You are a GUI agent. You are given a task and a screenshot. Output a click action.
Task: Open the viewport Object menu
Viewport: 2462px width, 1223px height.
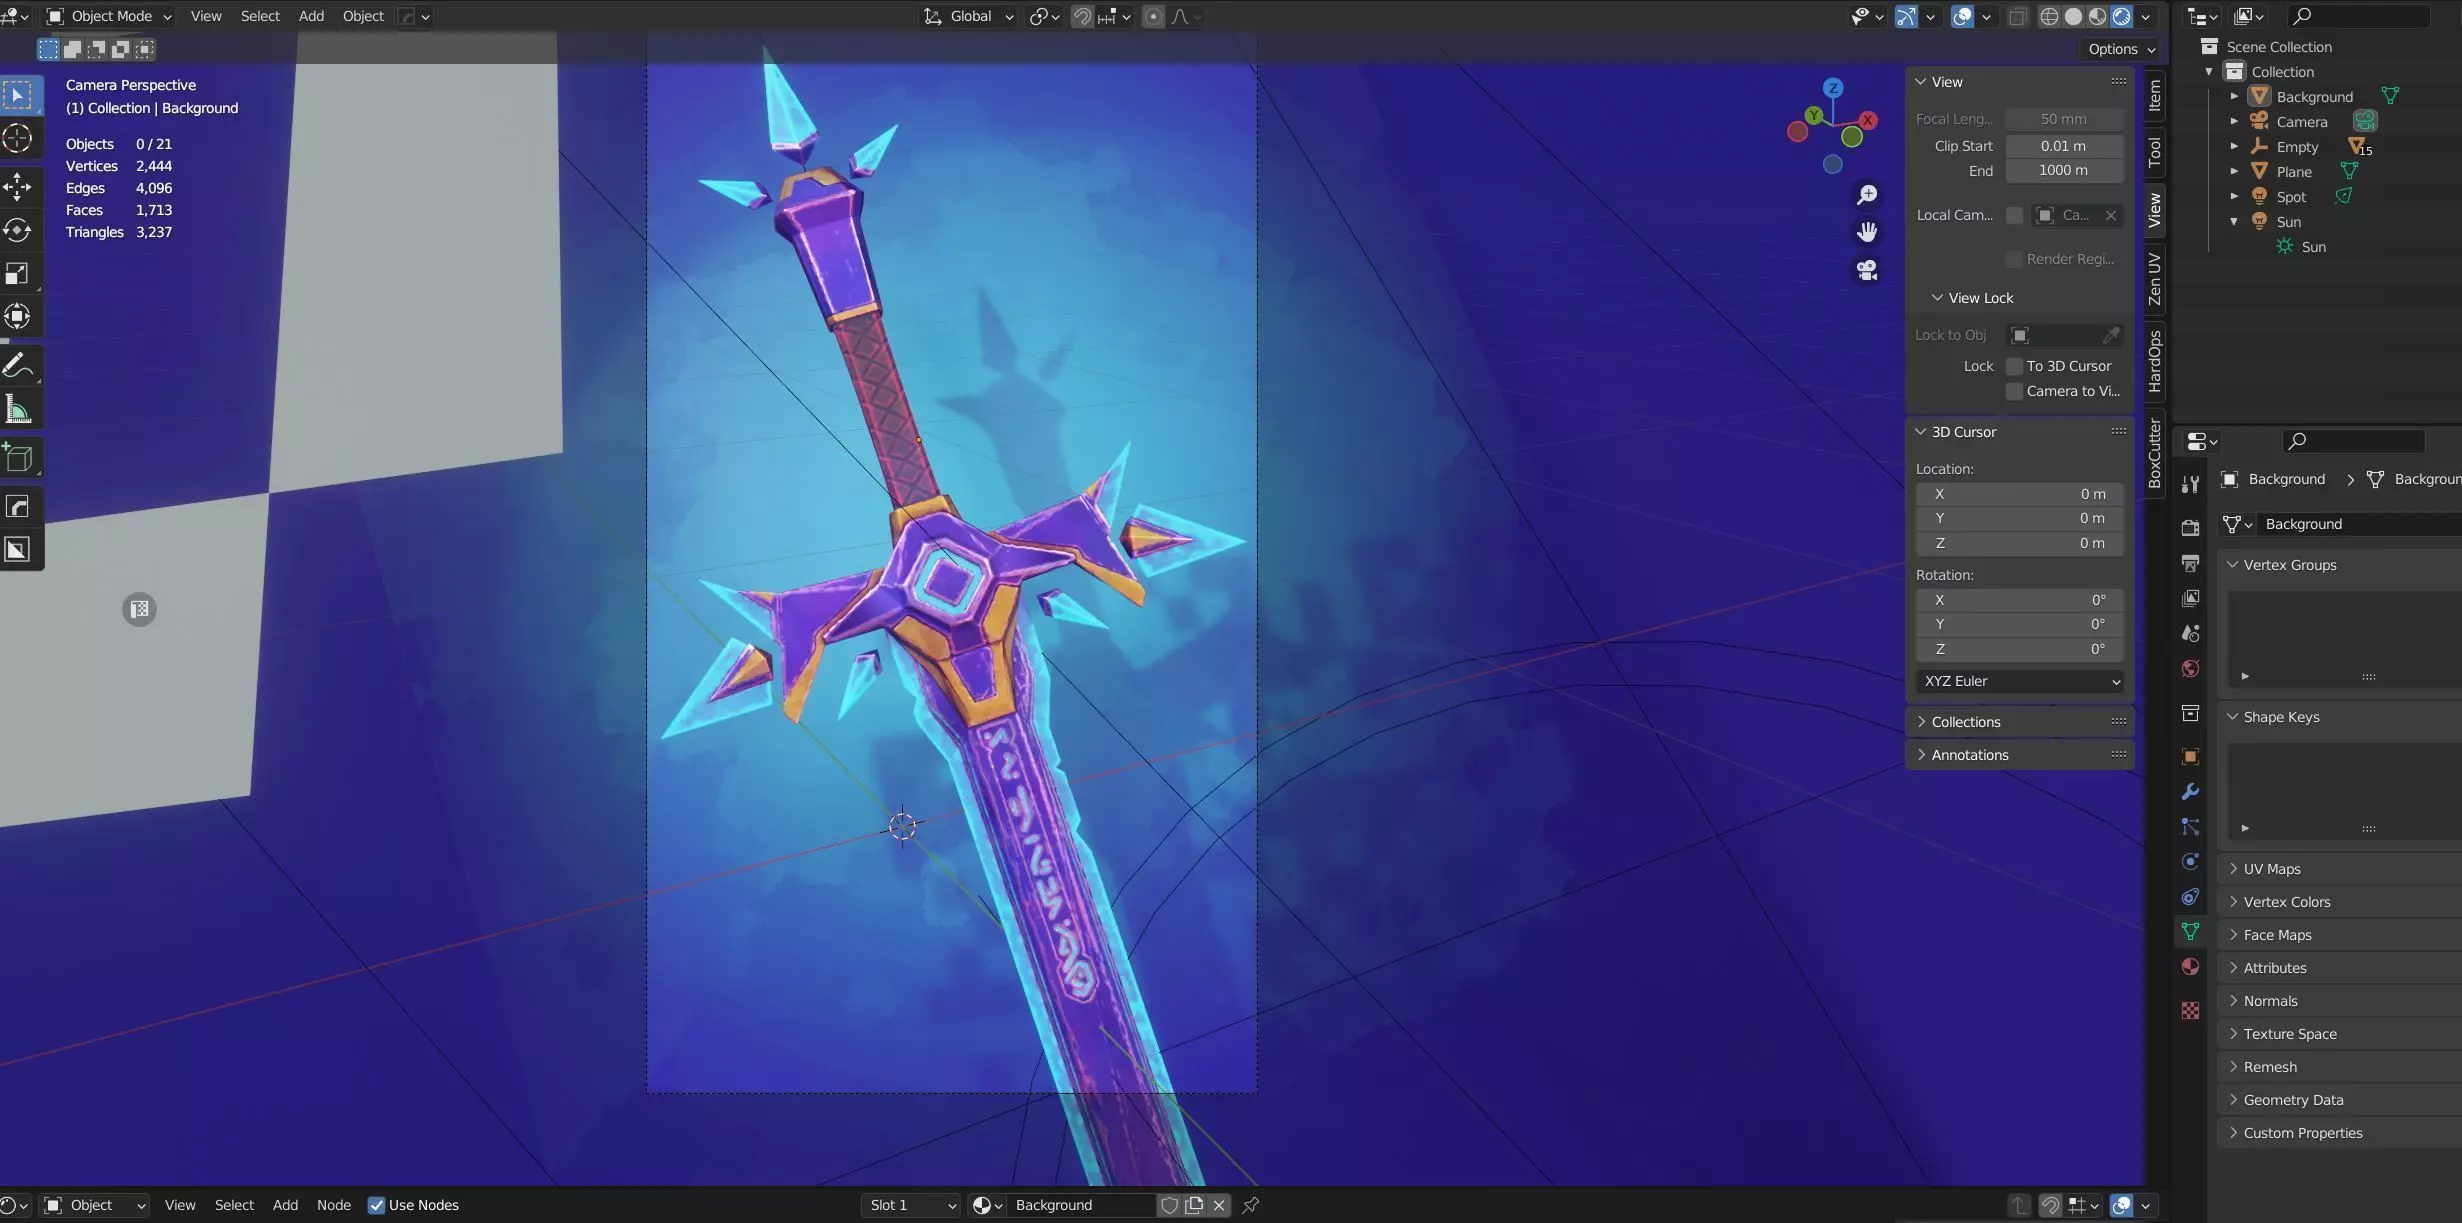pos(363,16)
